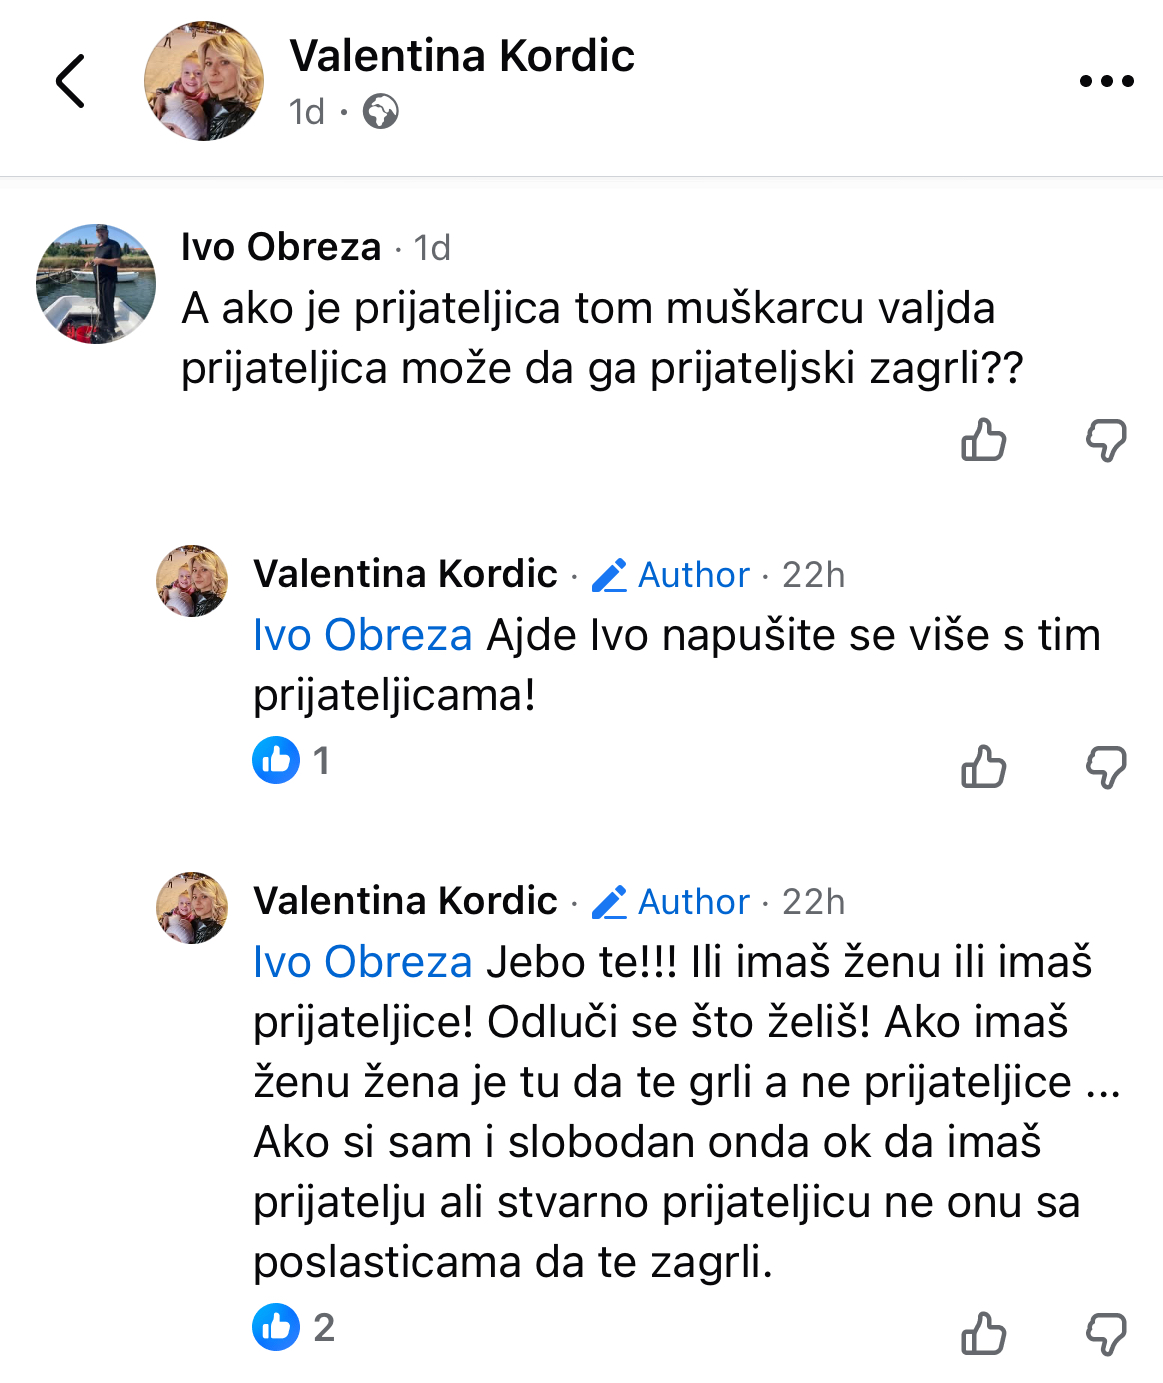Thumbs down the reply 'Ajde Ivo napušite se'
Screen dimensions: 1163x1383
(x=1106, y=767)
